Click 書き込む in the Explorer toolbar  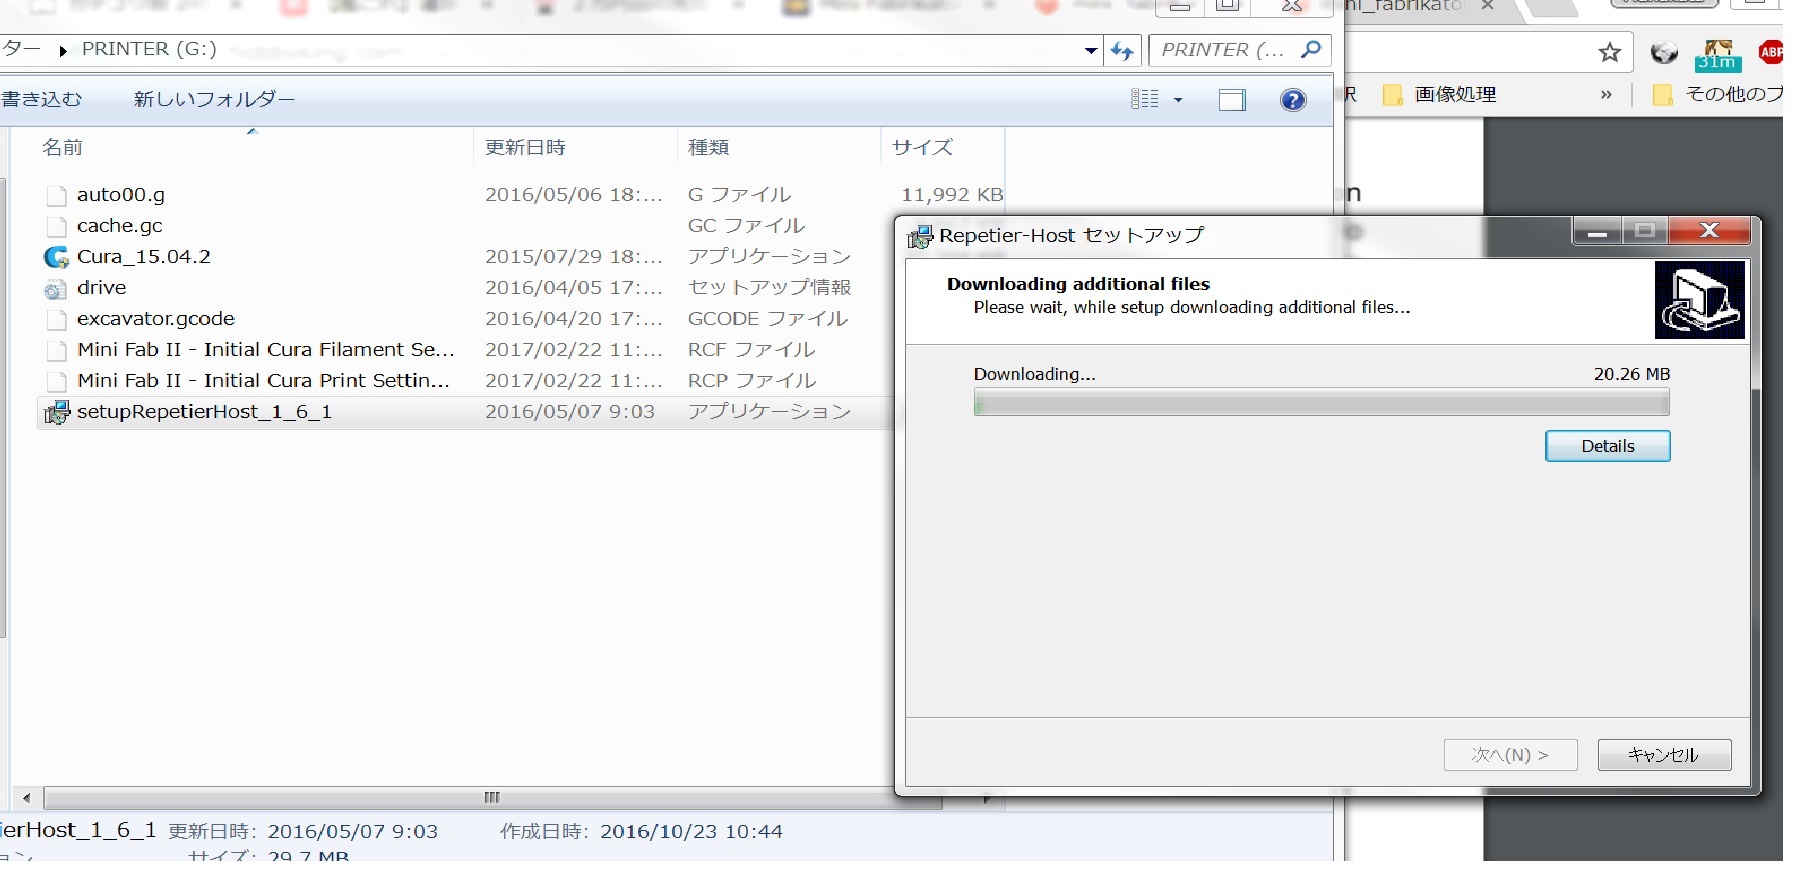pyautogui.click(x=41, y=99)
